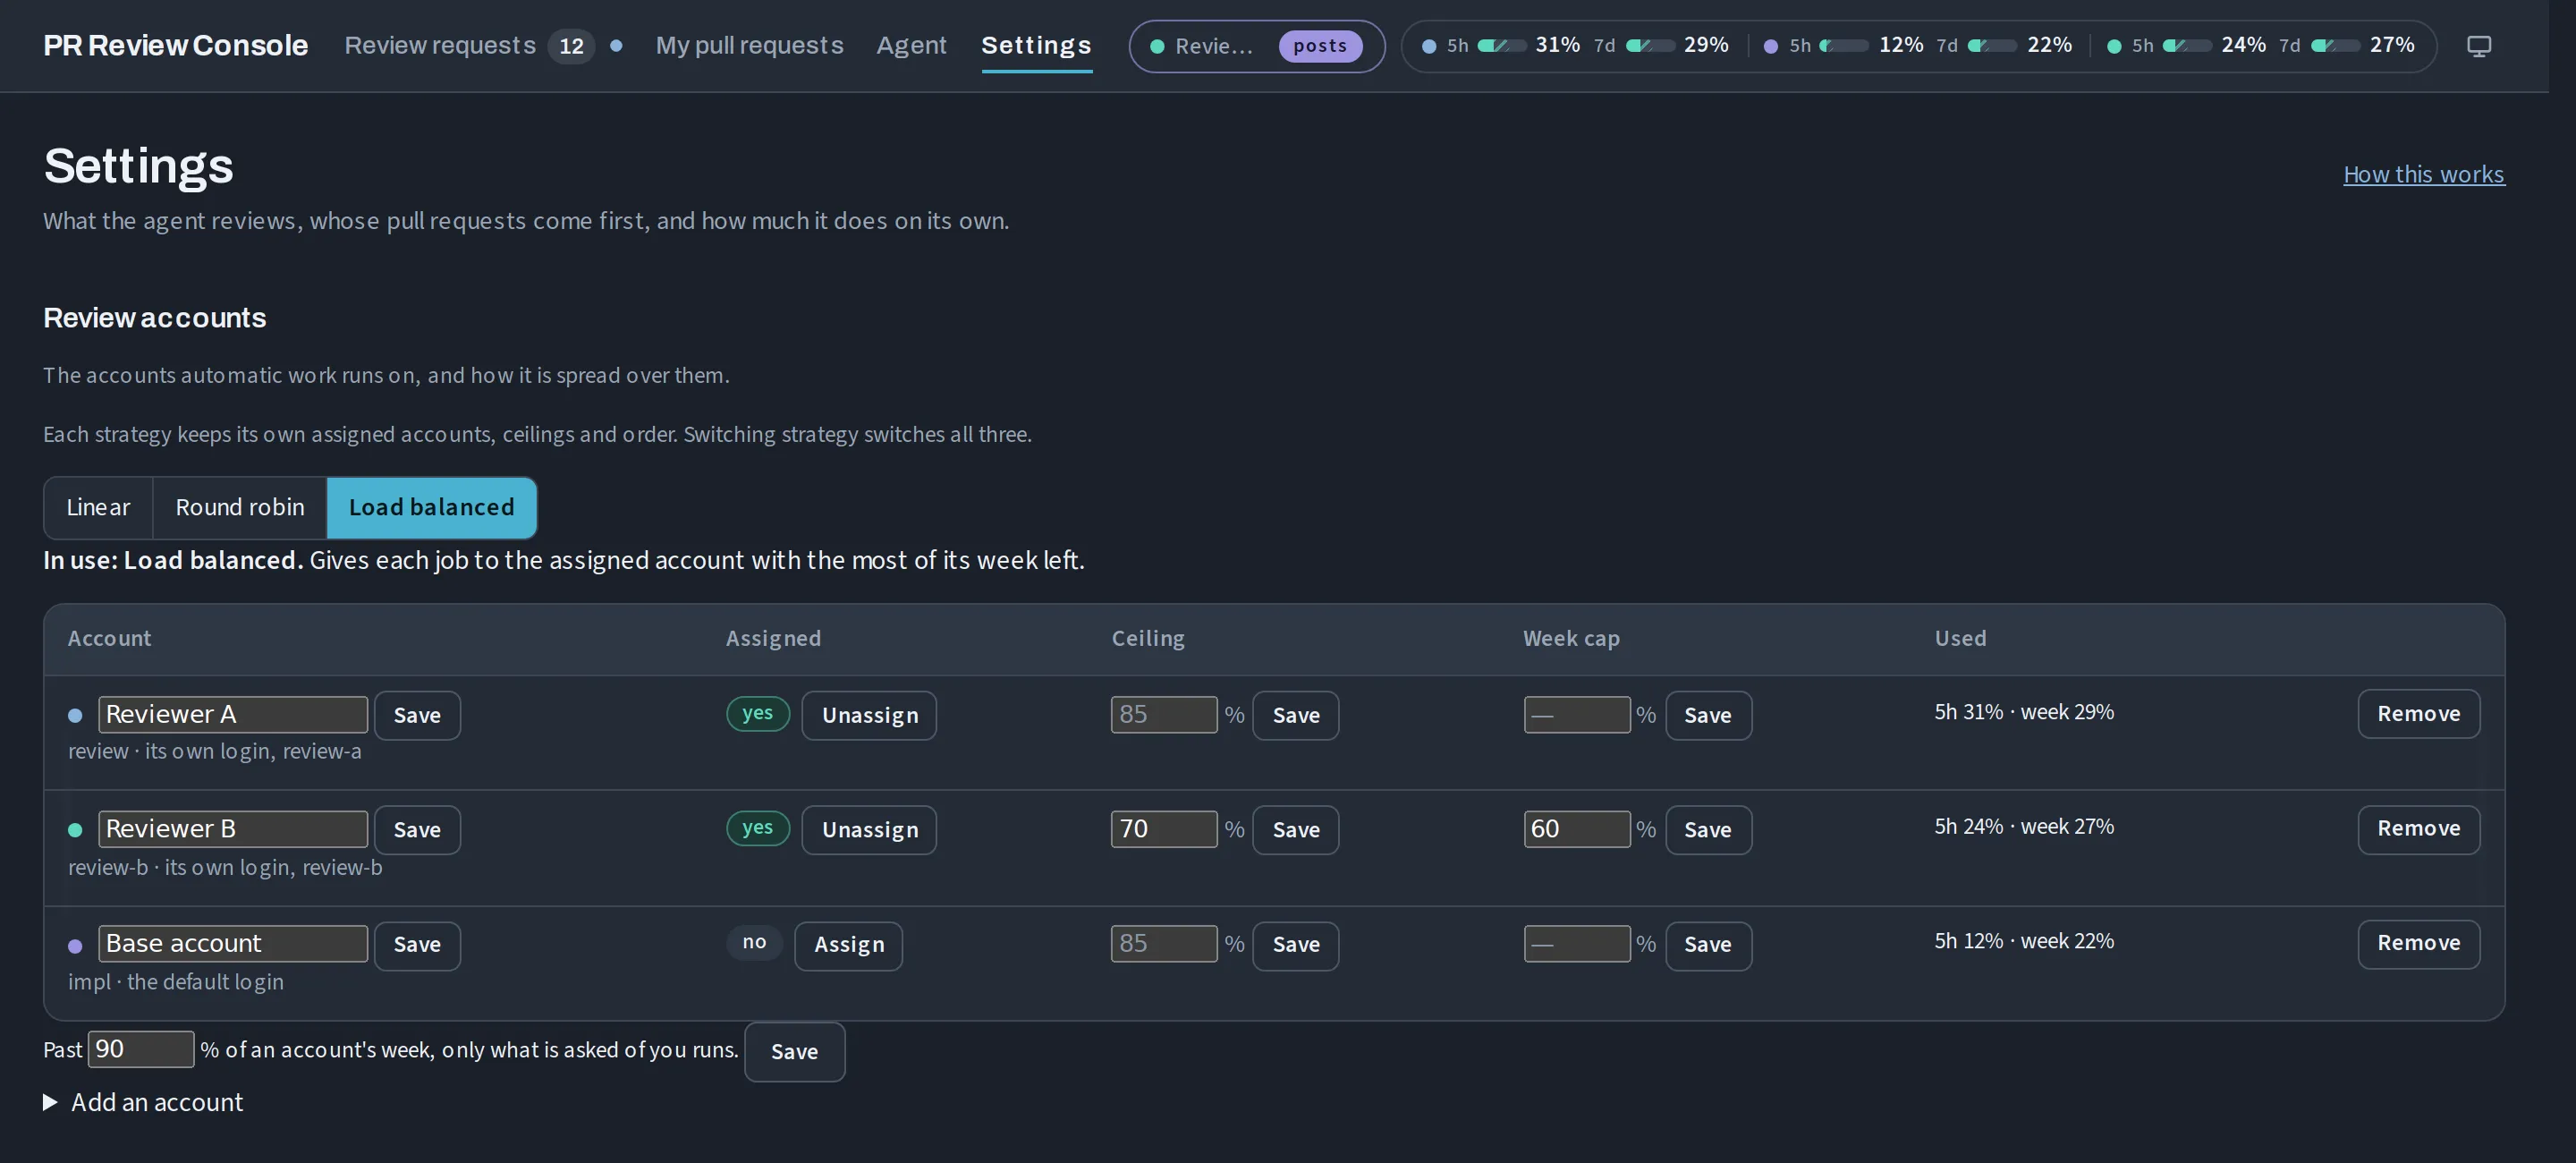Click the Ceiling column header
The image size is (2576, 1163).
(1148, 639)
